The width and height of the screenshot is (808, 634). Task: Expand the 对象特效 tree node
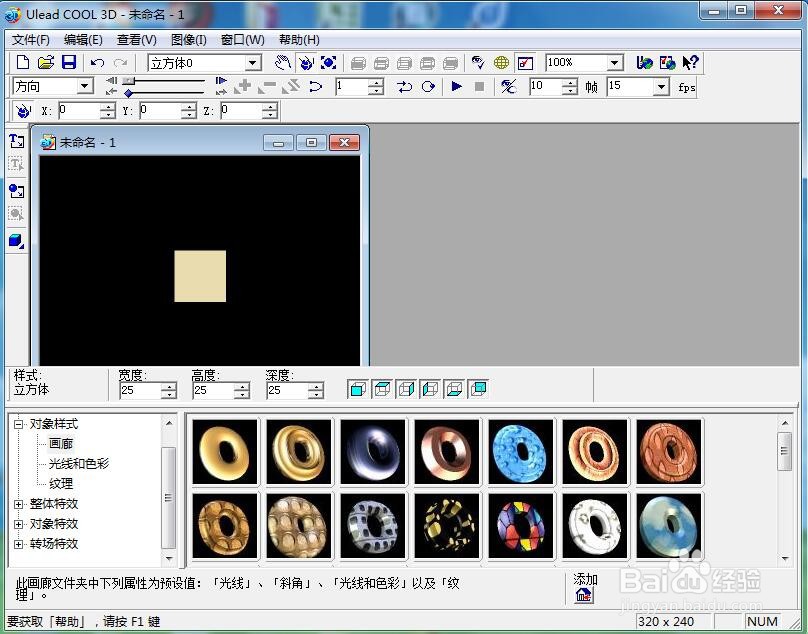coord(19,524)
